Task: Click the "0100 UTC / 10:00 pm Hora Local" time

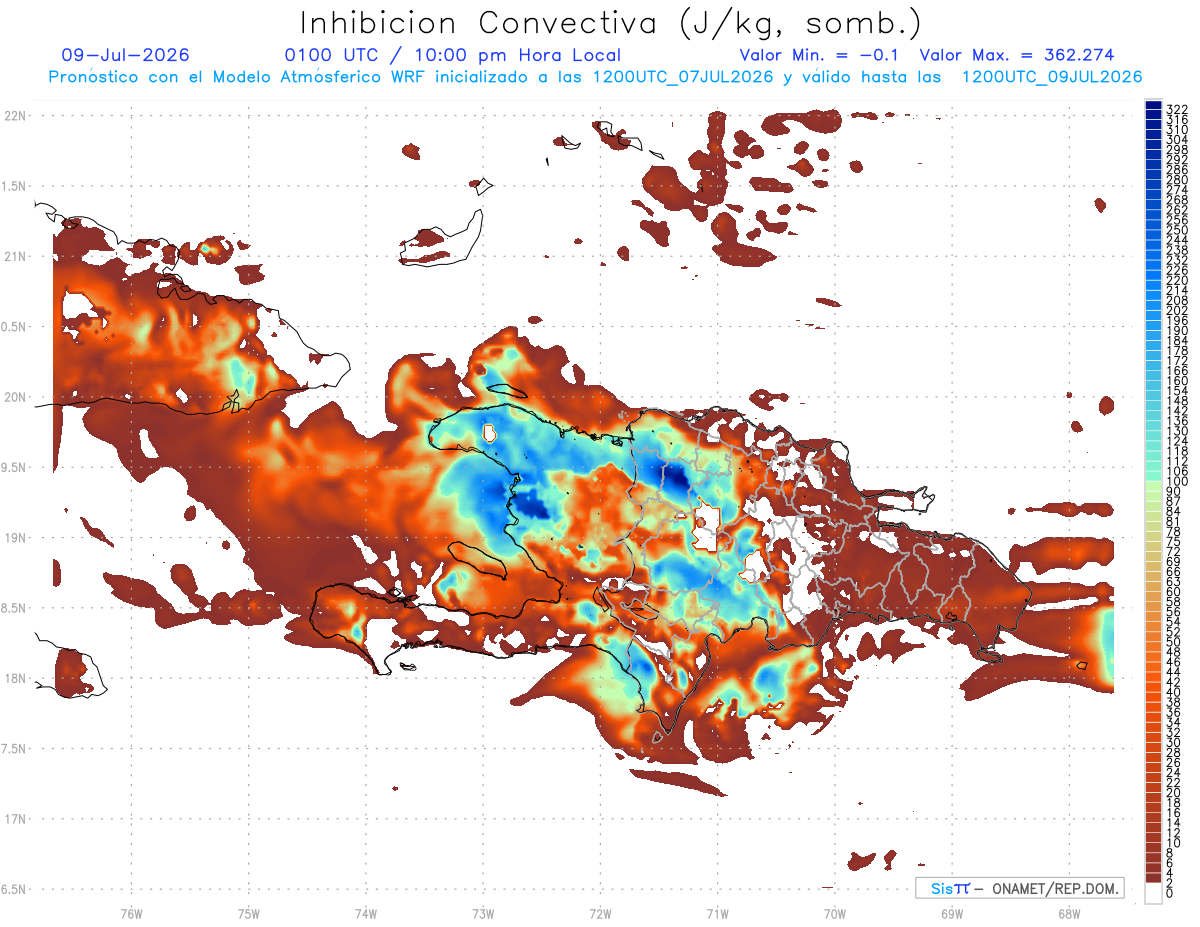Action: click(x=453, y=55)
